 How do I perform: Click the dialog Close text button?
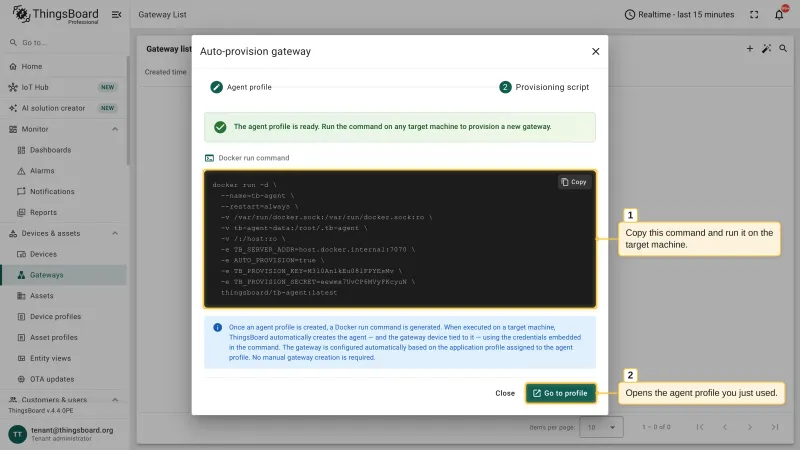(505, 393)
